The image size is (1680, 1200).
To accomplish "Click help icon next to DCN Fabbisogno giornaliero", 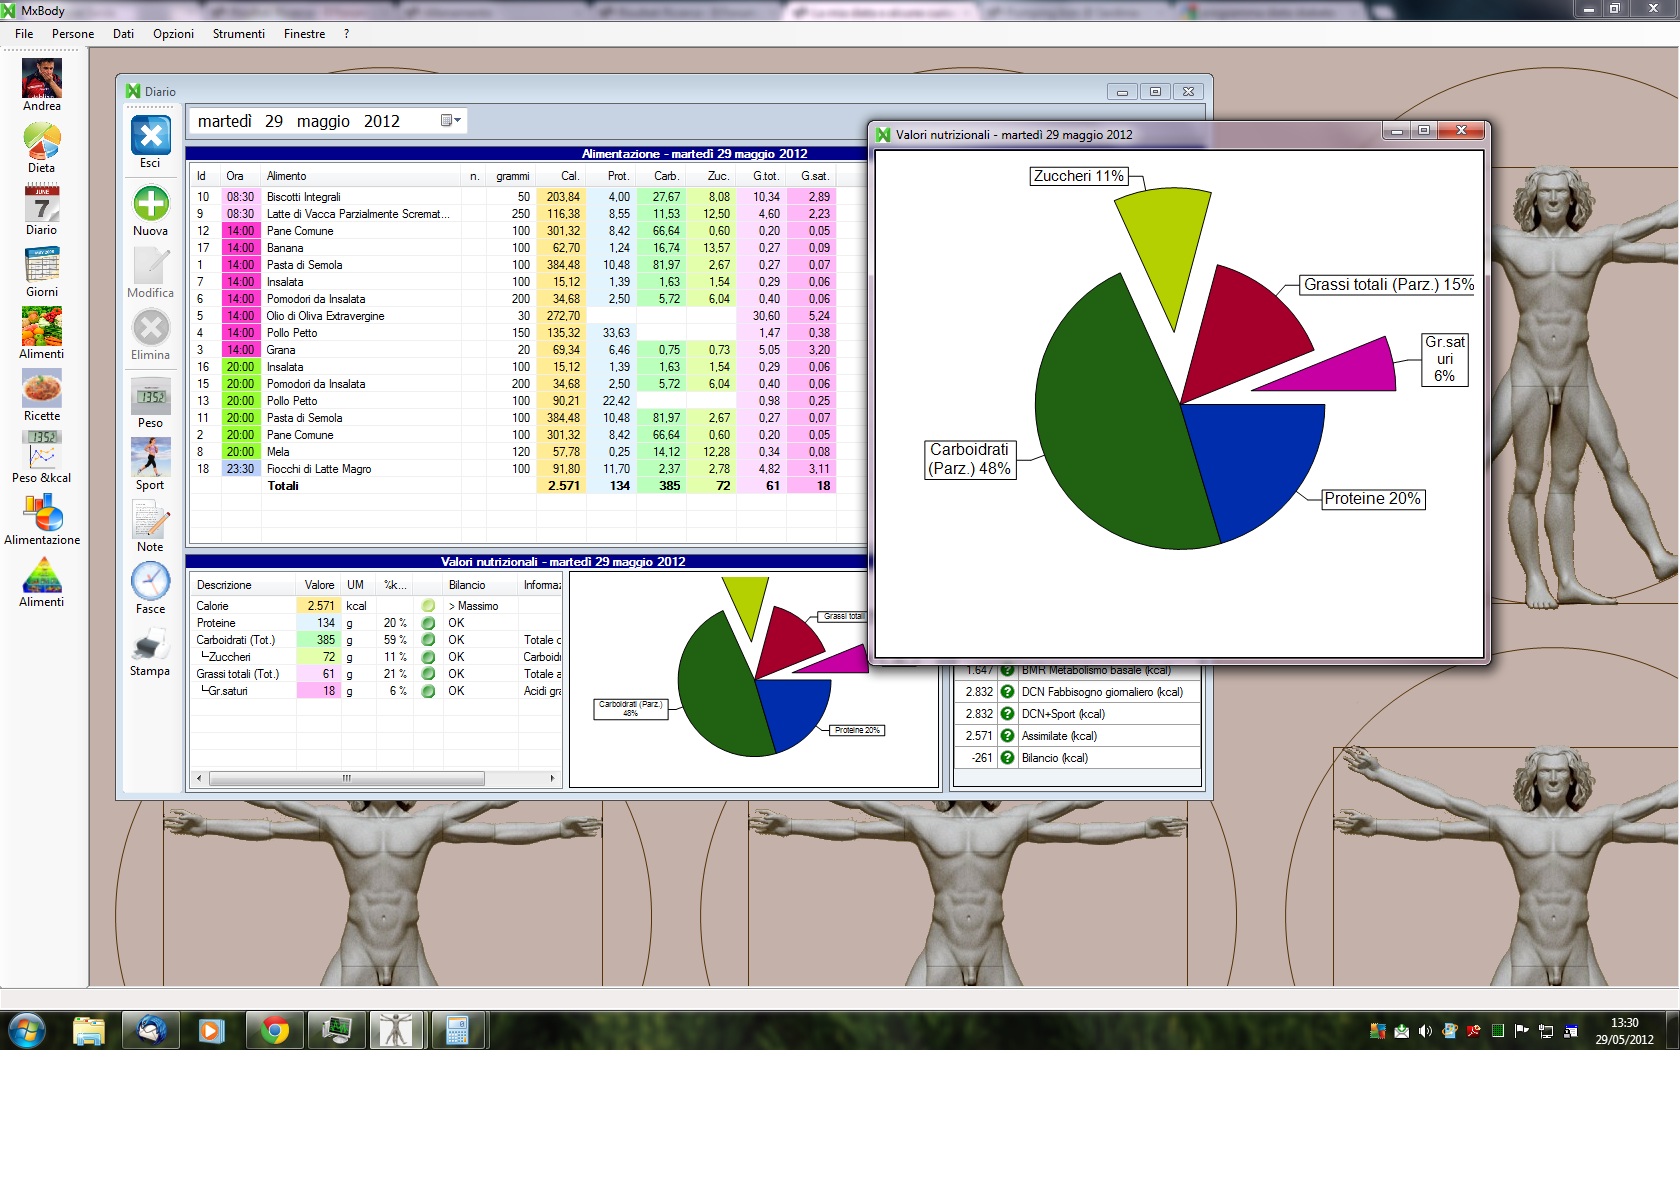I will click(x=1007, y=692).
